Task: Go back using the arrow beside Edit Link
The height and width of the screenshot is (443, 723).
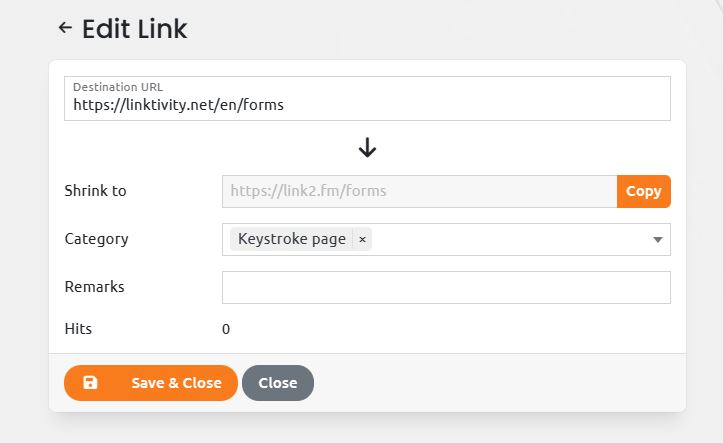Action: [x=65, y=28]
